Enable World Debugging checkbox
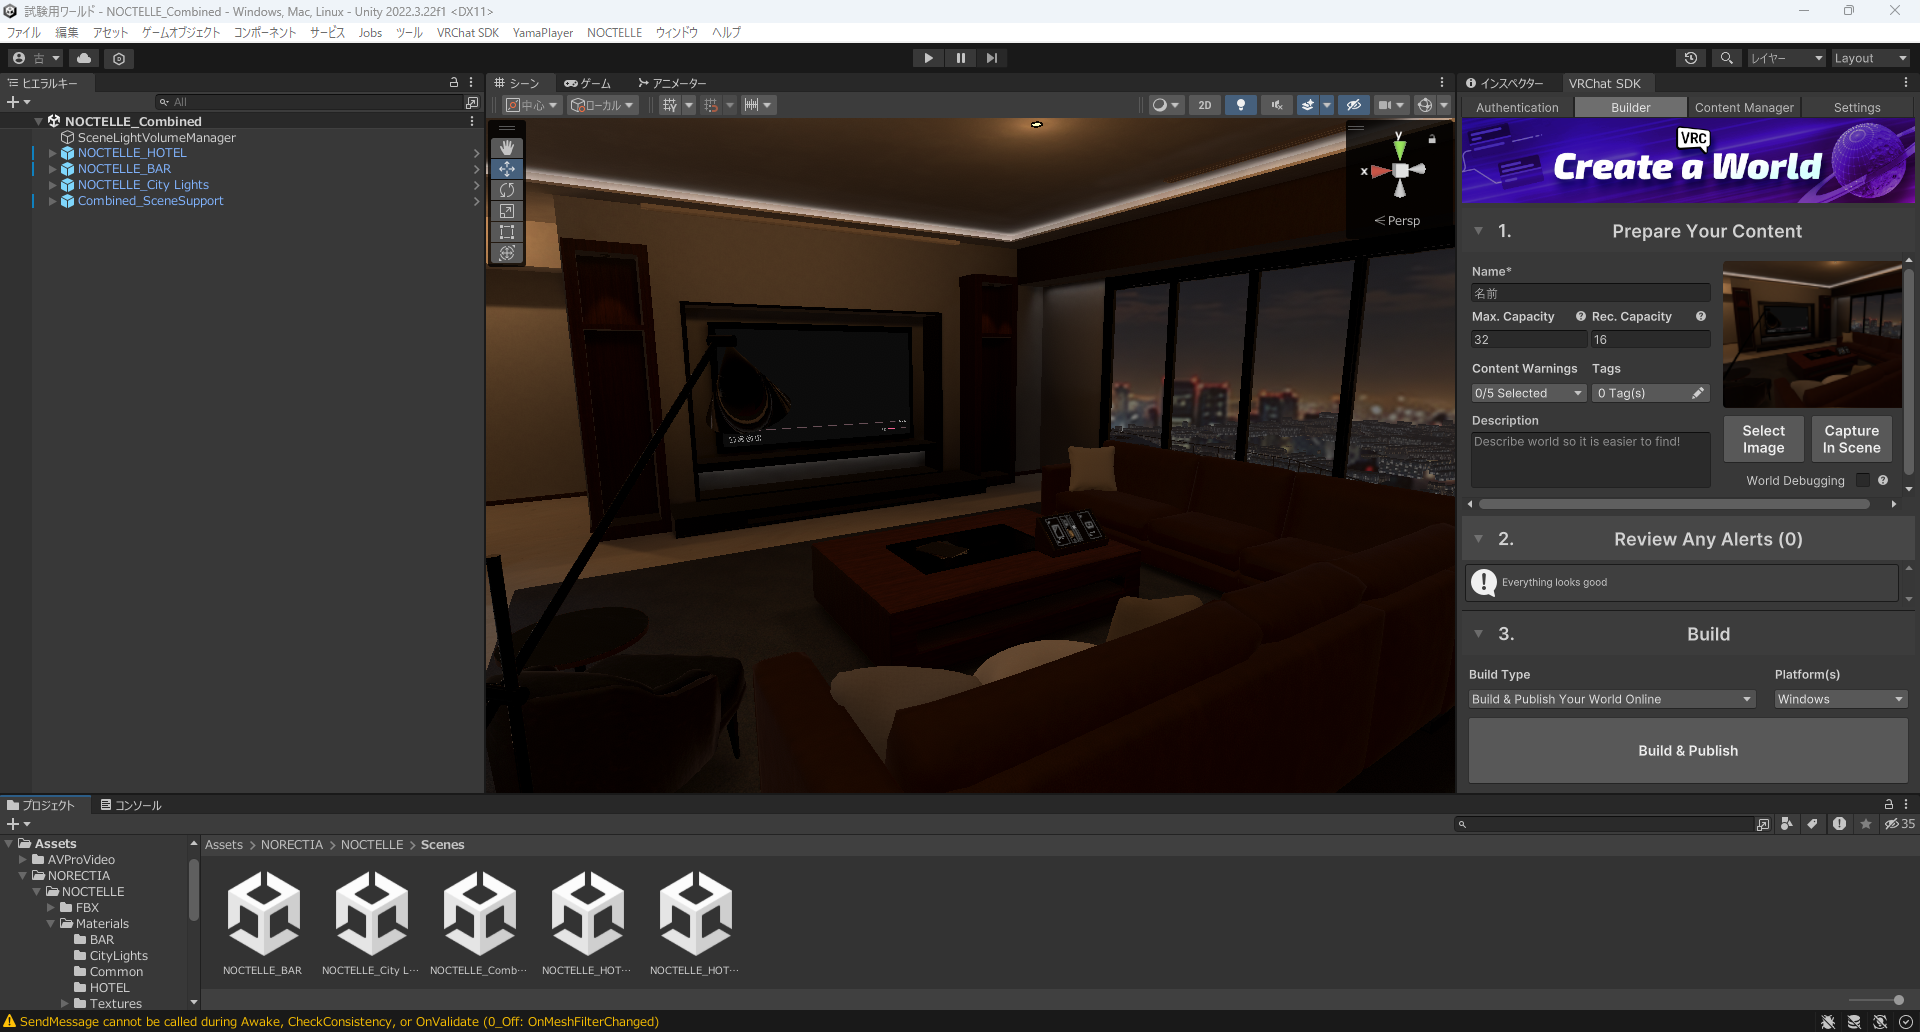This screenshot has width=1920, height=1032. pyautogui.click(x=1862, y=480)
